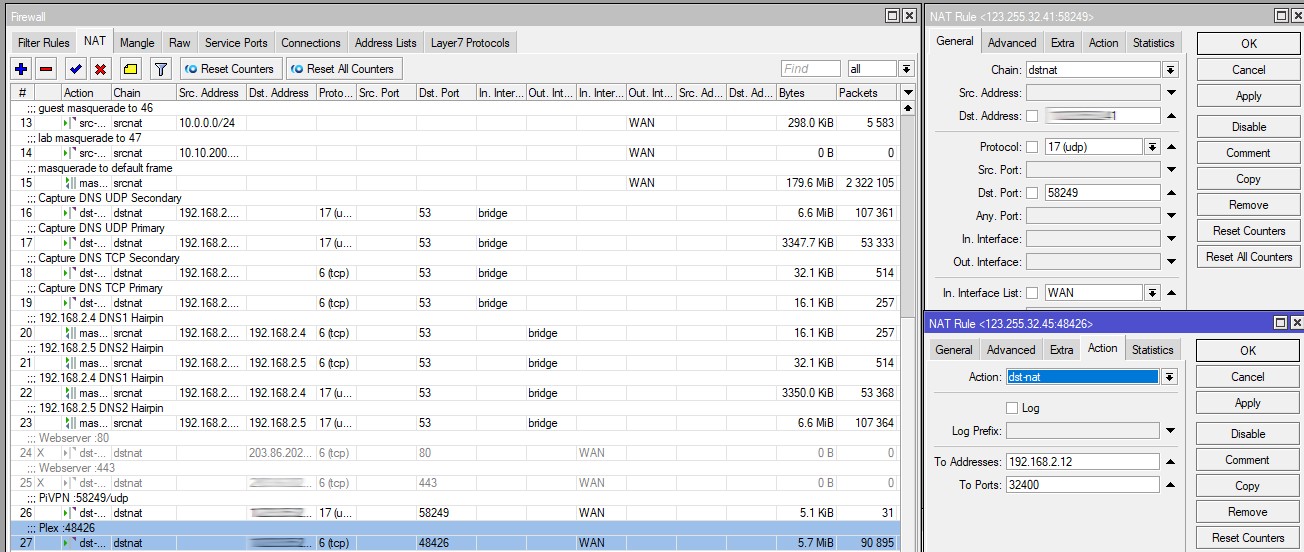Collapse the To Addresses field arrow

pos(1170,462)
